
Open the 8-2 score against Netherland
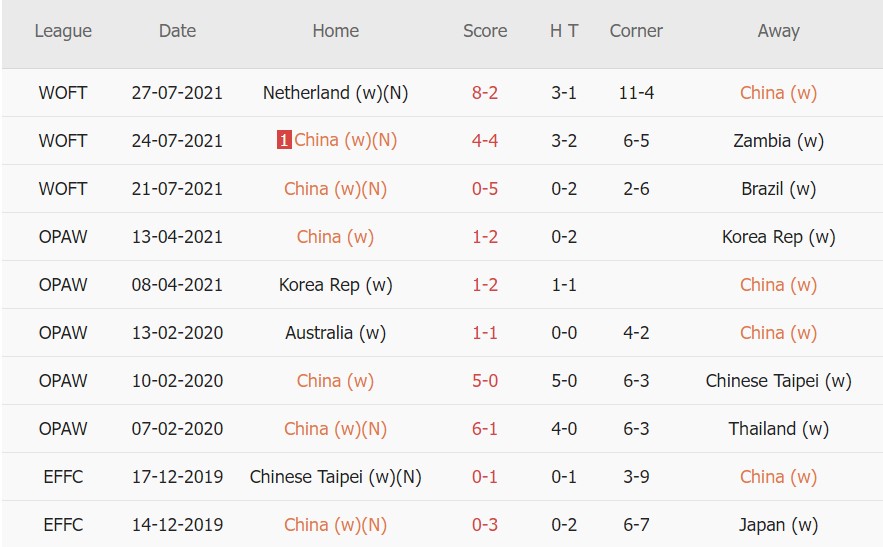484,92
